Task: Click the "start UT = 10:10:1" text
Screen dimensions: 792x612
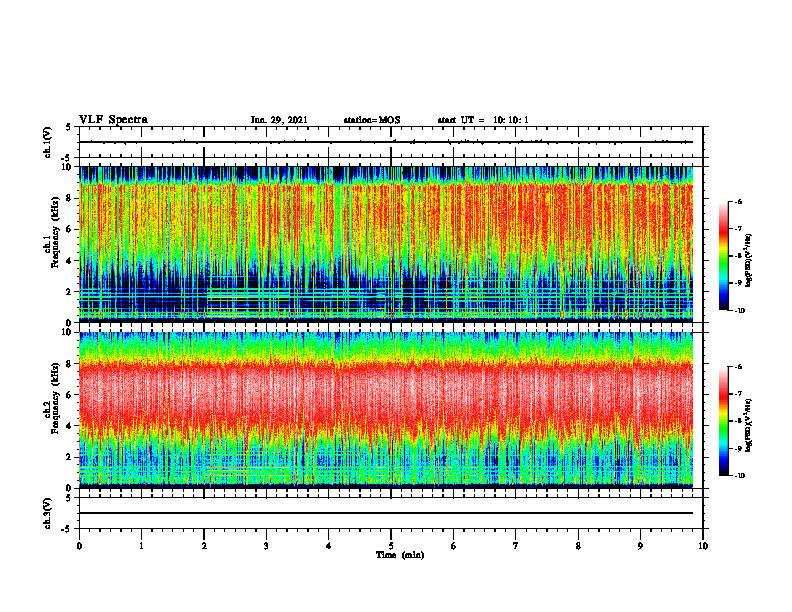Action: point(483,120)
